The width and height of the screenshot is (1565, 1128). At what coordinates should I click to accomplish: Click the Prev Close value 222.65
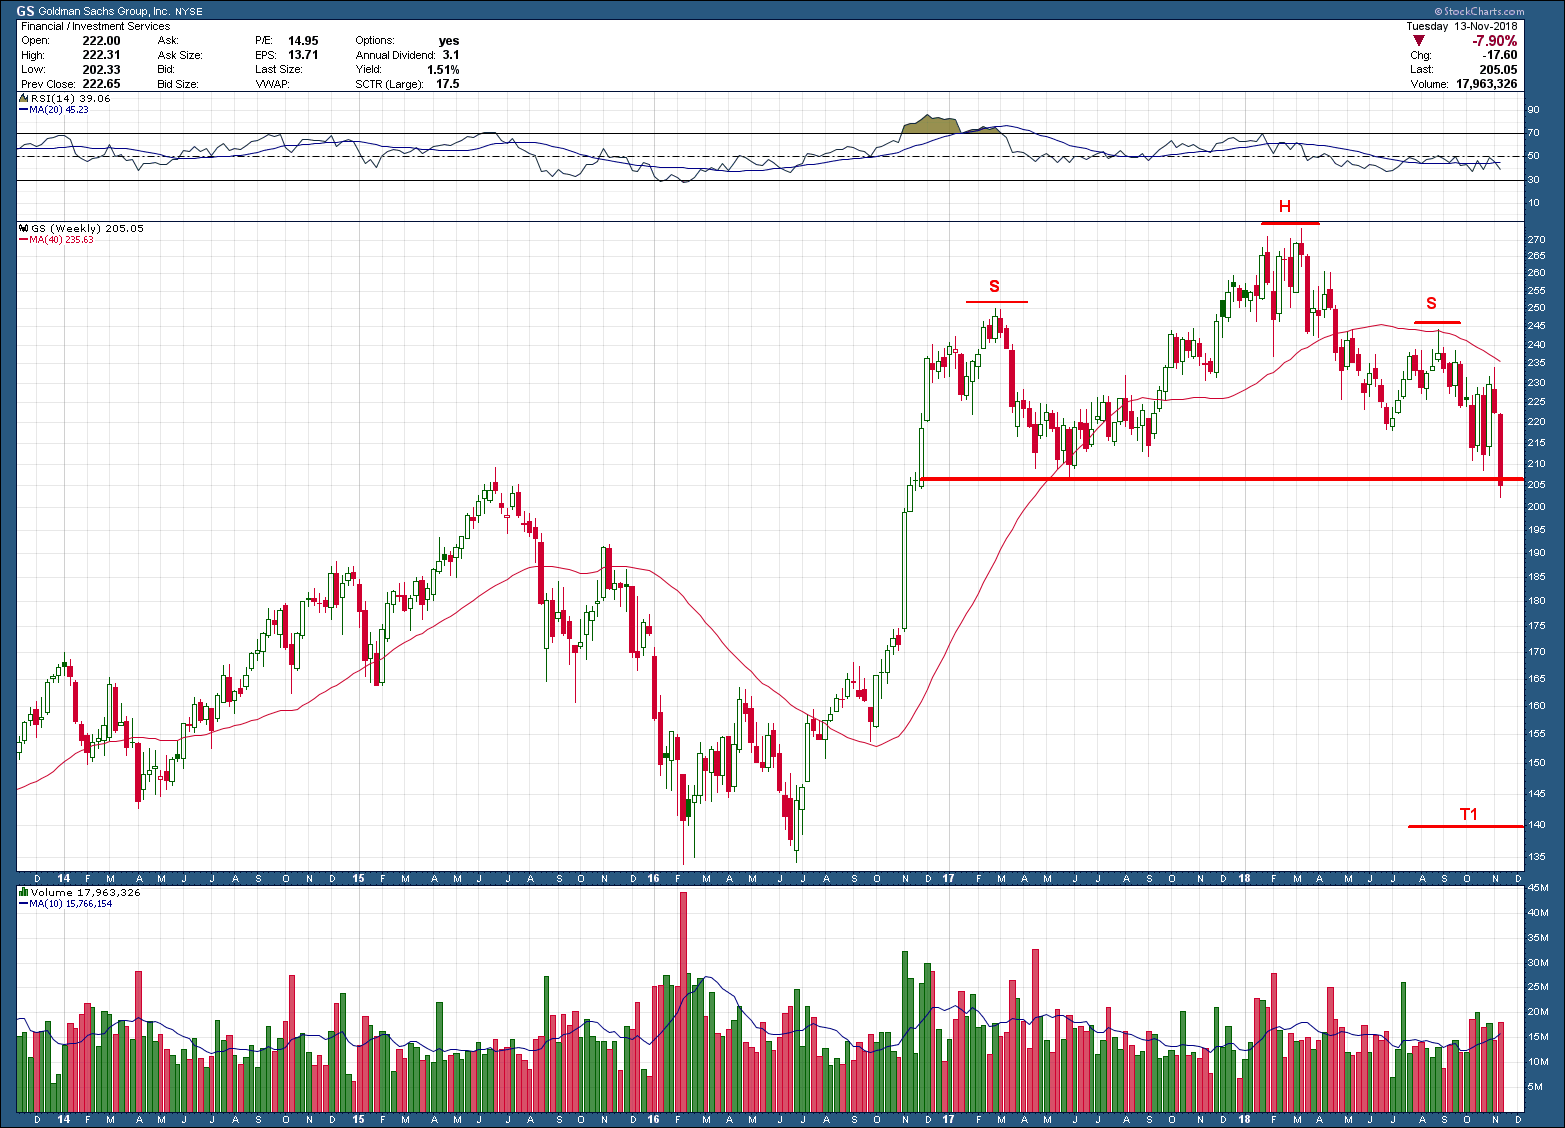click(x=101, y=84)
